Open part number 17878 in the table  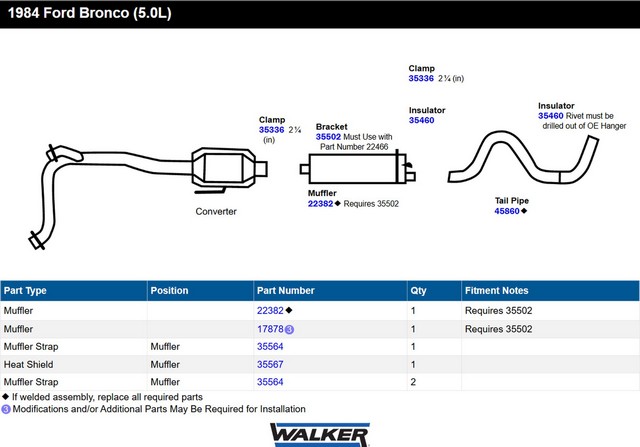[x=270, y=329]
